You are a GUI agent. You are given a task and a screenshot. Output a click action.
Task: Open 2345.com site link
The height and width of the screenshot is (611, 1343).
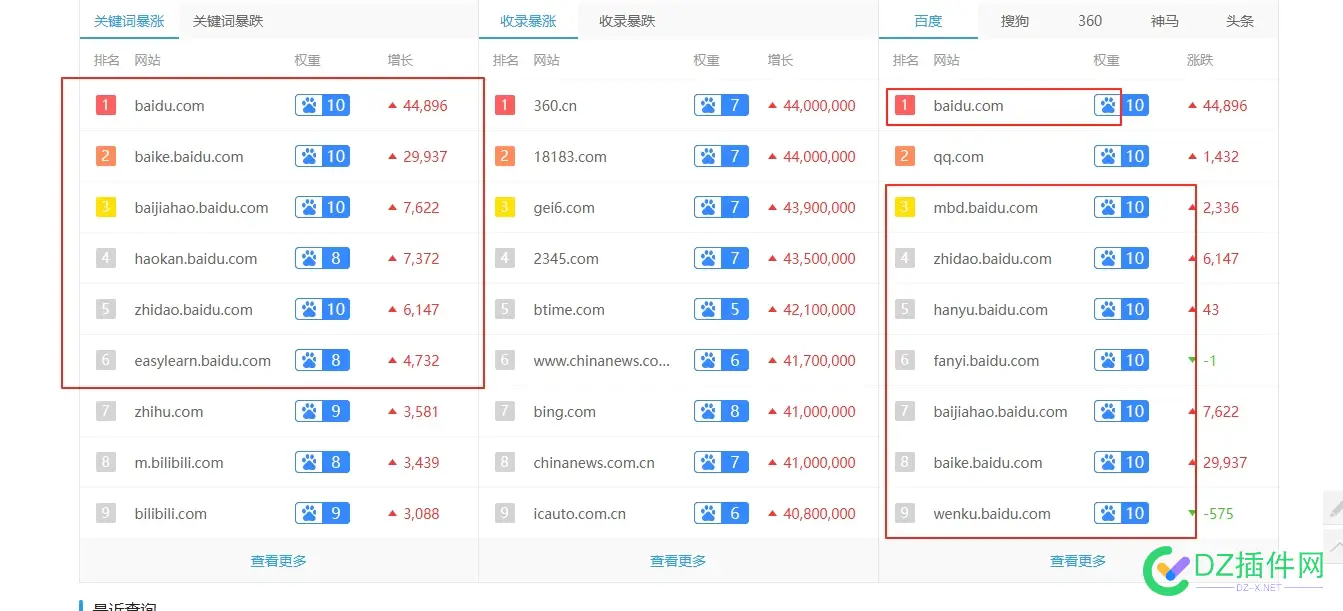pyautogui.click(x=566, y=259)
